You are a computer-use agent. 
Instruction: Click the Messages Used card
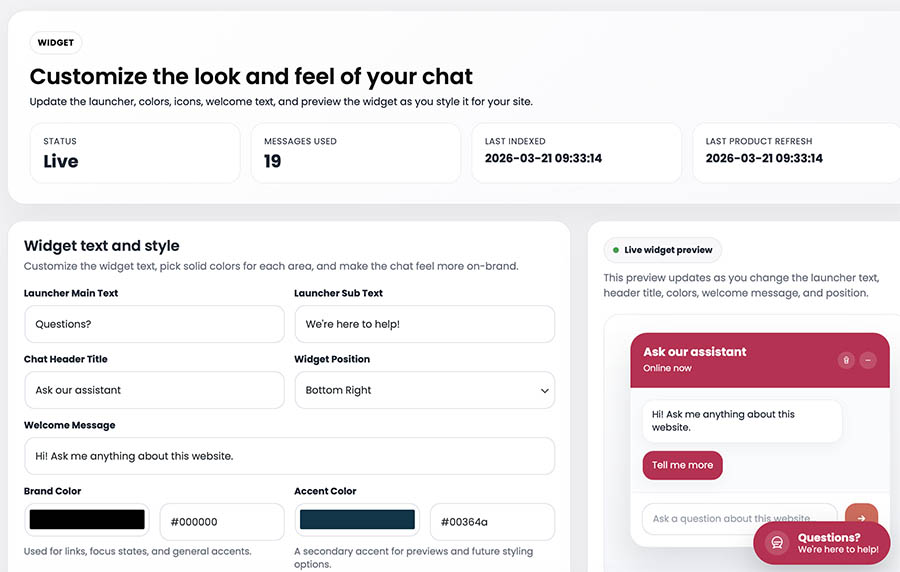[x=355, y=153]
